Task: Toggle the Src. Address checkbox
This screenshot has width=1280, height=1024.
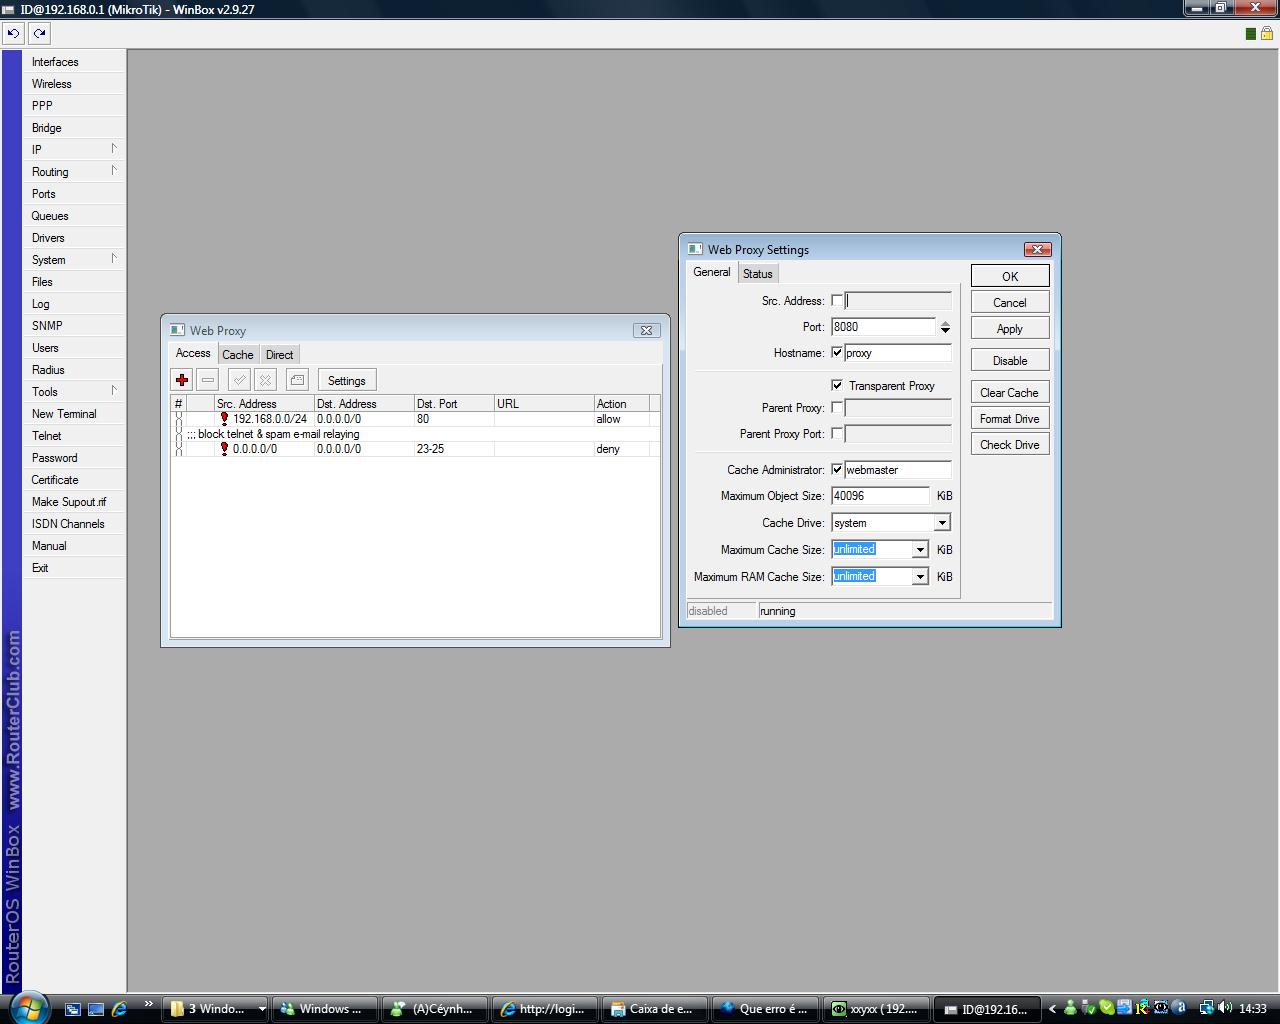Action: coord(837,301)
